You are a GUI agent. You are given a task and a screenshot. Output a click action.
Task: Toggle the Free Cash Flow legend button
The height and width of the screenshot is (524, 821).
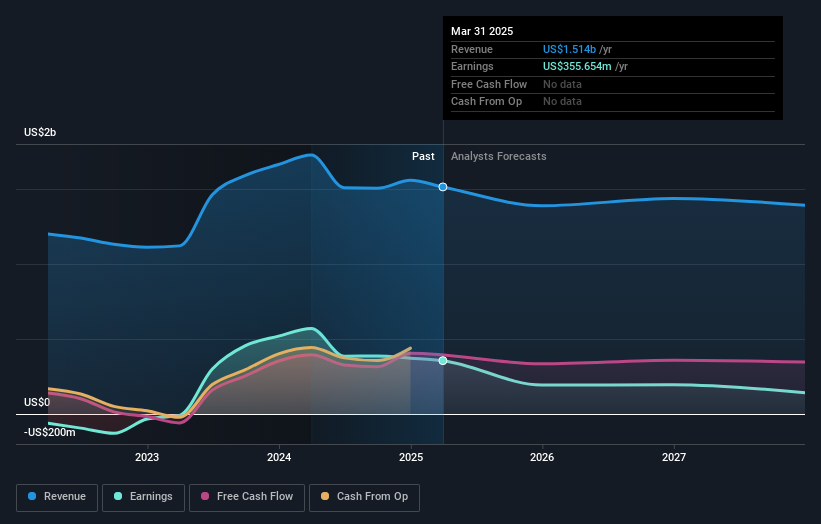pos(247,497)
